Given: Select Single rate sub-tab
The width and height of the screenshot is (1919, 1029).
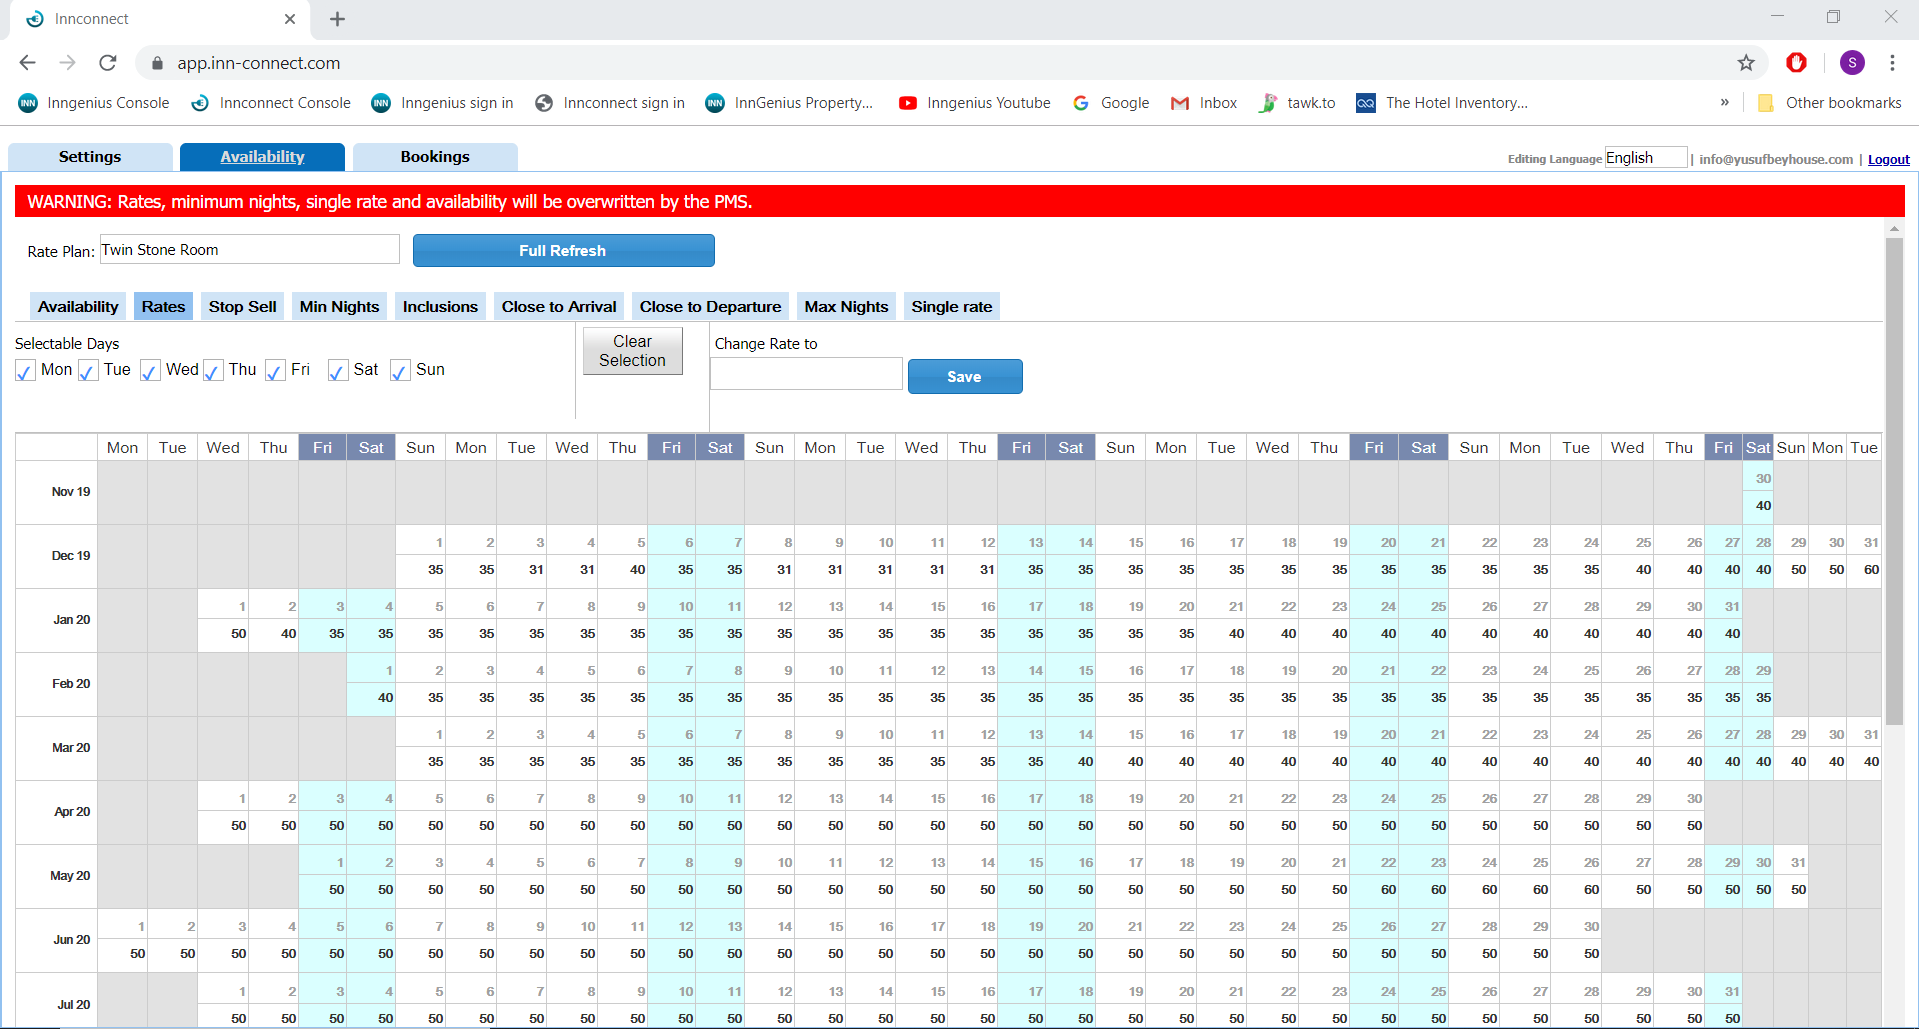Looking at the screenshot, I should click(x=952, y=307).
